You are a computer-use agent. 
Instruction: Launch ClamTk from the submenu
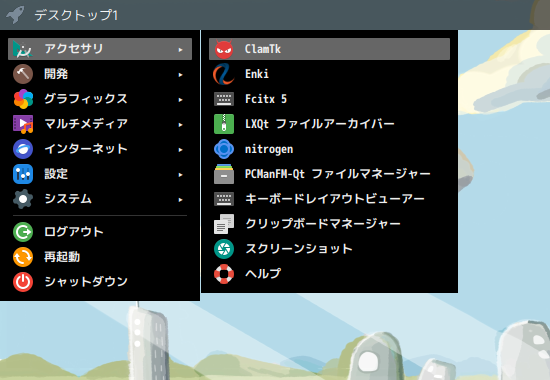point(329,49)
